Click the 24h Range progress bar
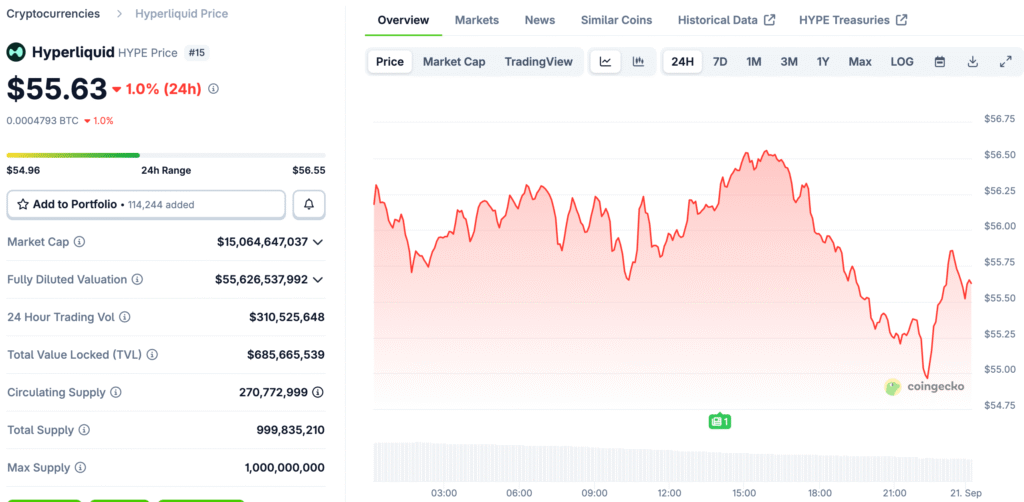 pos(166,155)
